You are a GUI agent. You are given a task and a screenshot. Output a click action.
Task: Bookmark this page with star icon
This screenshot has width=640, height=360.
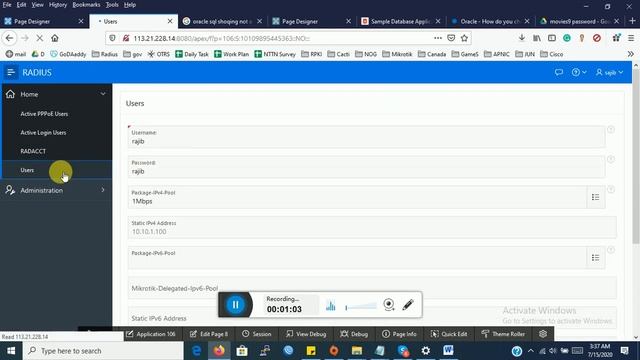(464, 38)
